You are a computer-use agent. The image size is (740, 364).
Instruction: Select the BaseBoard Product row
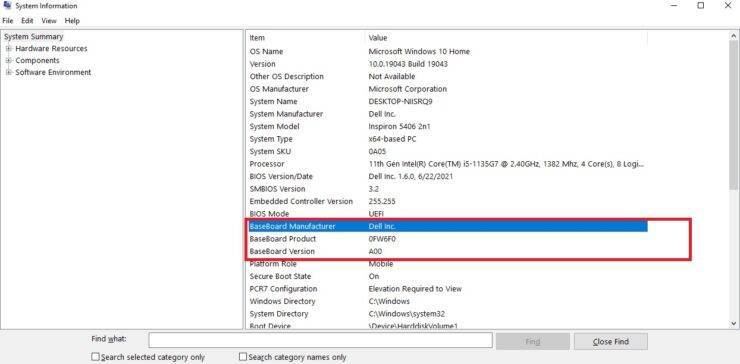tap(447, 239)
